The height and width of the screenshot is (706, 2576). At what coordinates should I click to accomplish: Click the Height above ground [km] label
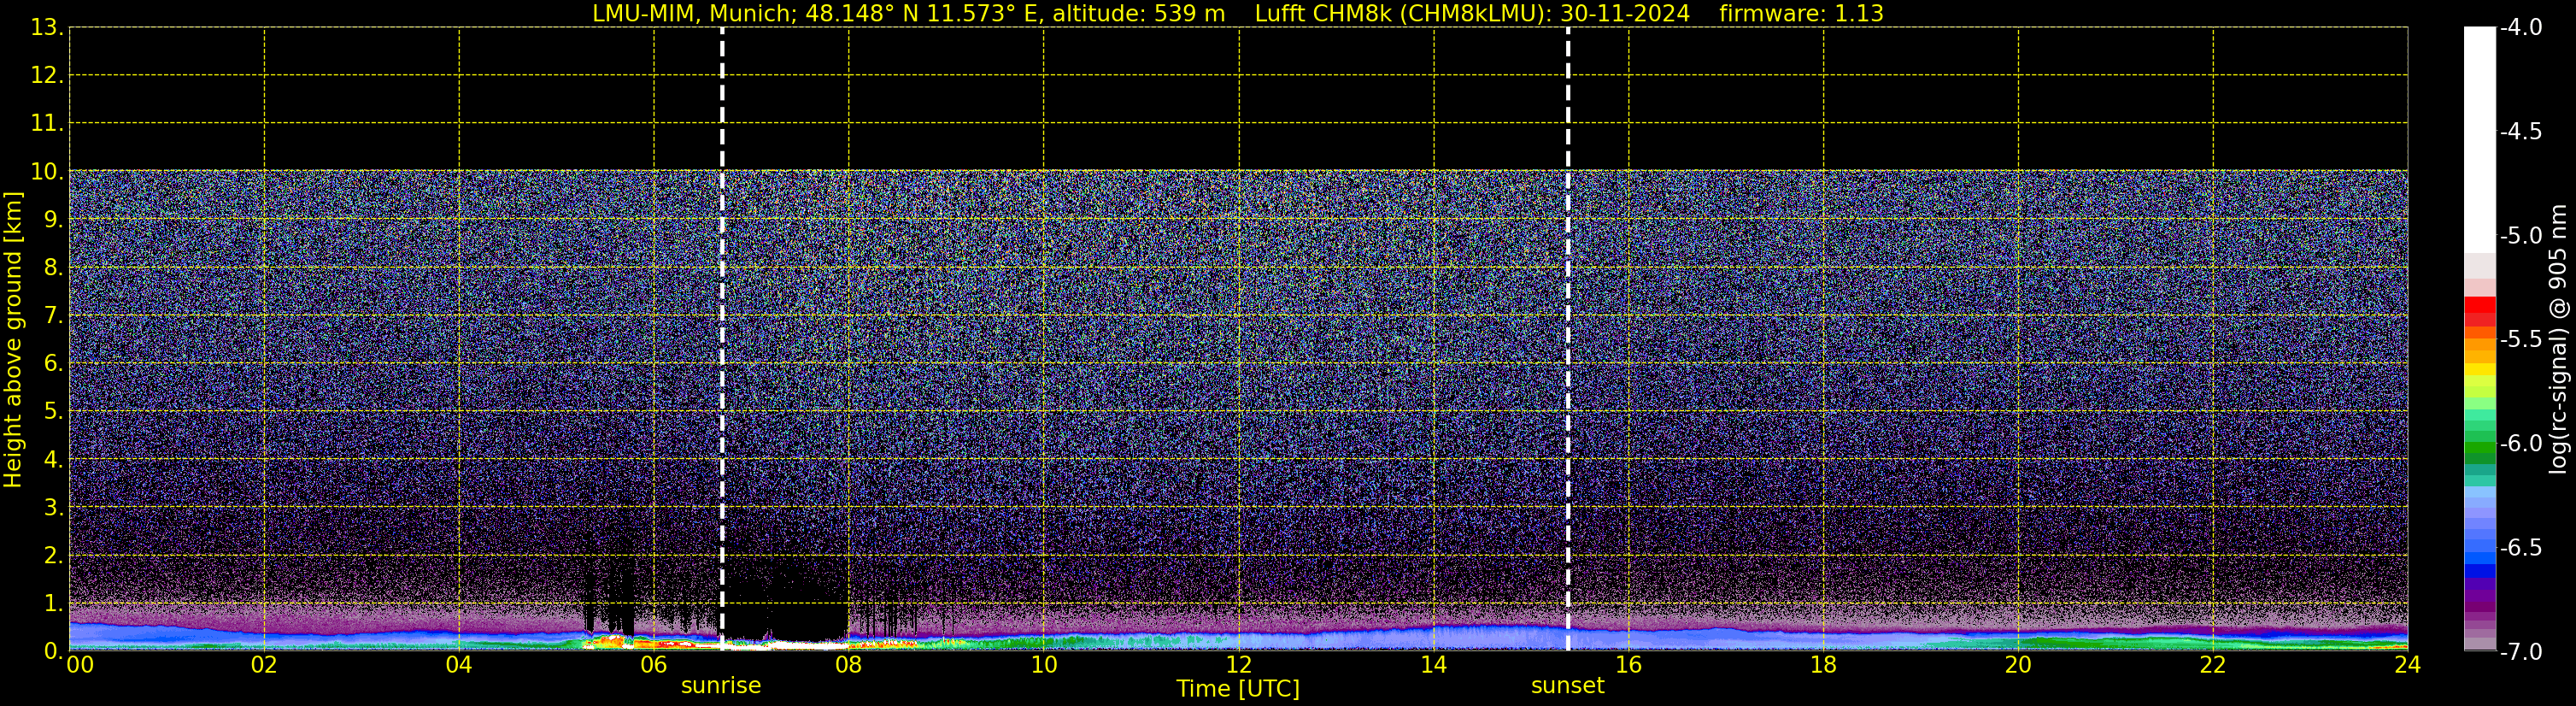click(x=13, y=340)
